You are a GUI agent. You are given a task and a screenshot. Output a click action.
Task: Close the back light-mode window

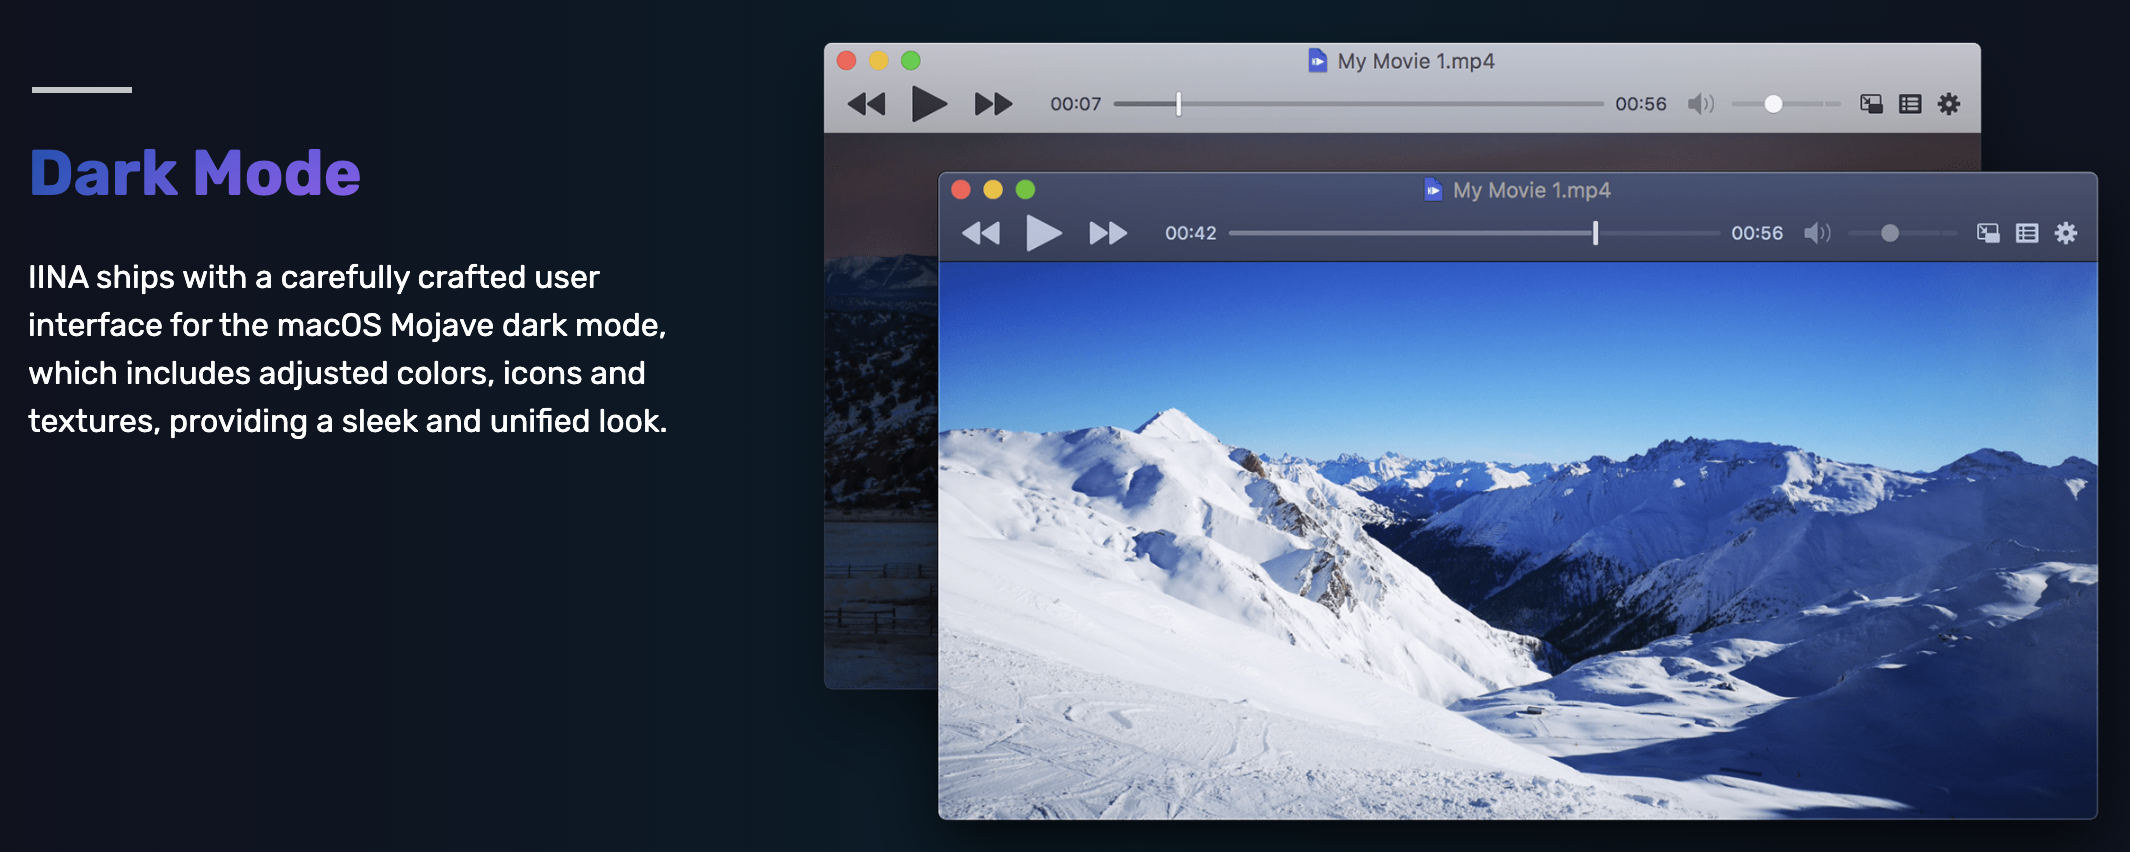(846, 60)
